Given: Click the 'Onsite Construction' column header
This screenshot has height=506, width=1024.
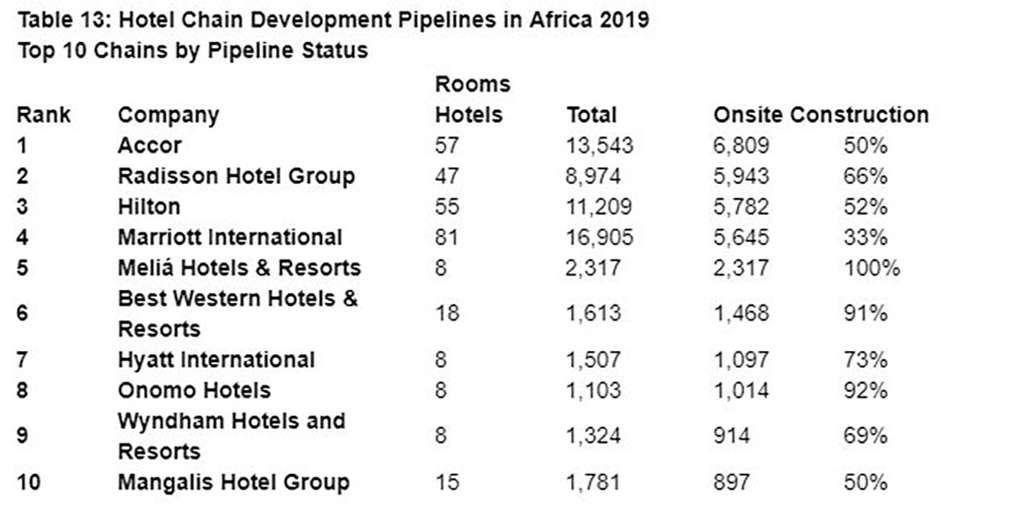Looking at the screenshot, I should (820, 115).
